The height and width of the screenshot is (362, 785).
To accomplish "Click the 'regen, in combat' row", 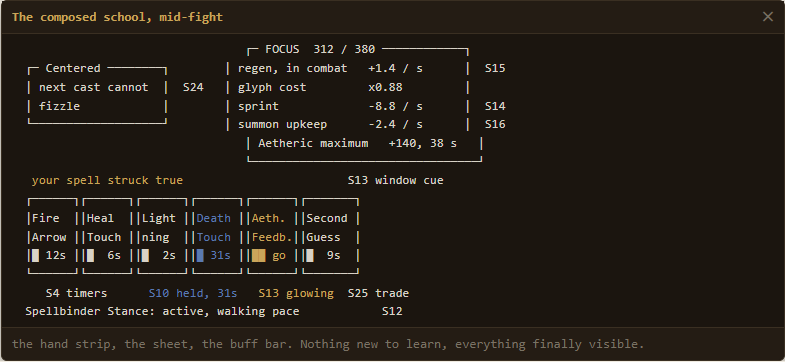I will click(x=347, y=68).
